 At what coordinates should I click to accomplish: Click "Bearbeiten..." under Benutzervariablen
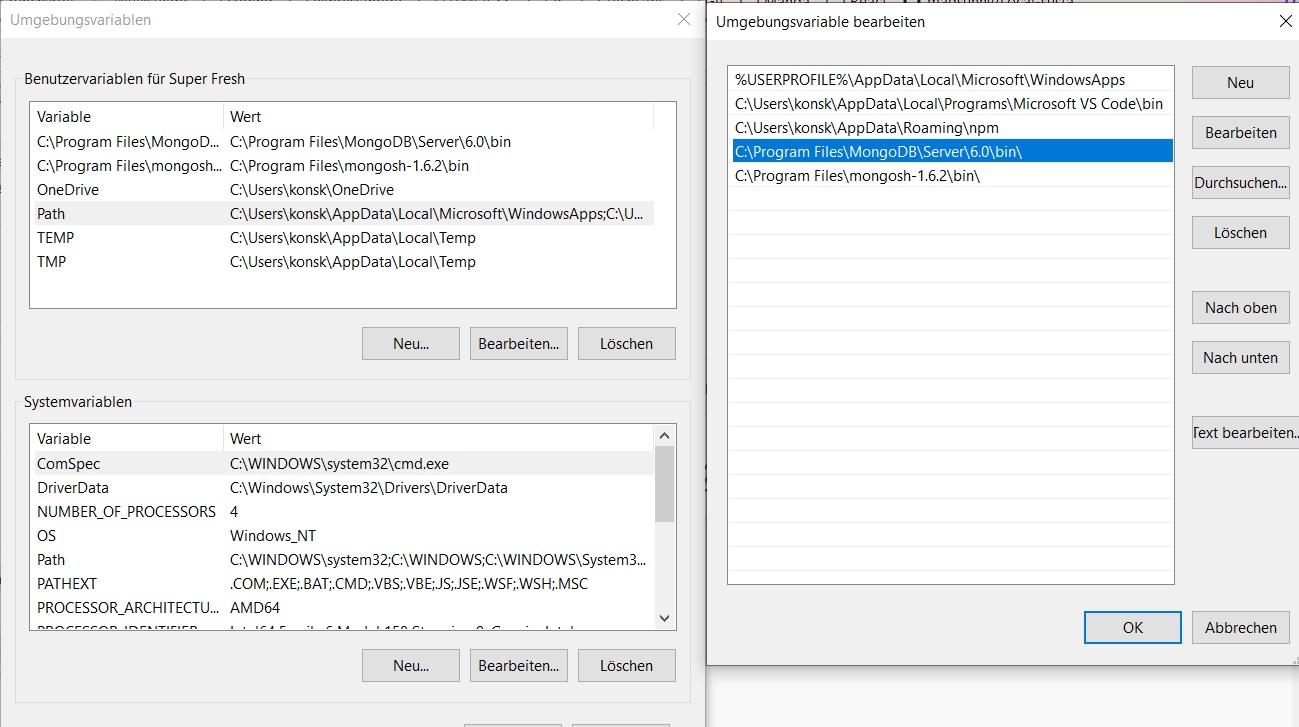pyautogui.click(x=518, y=343)
